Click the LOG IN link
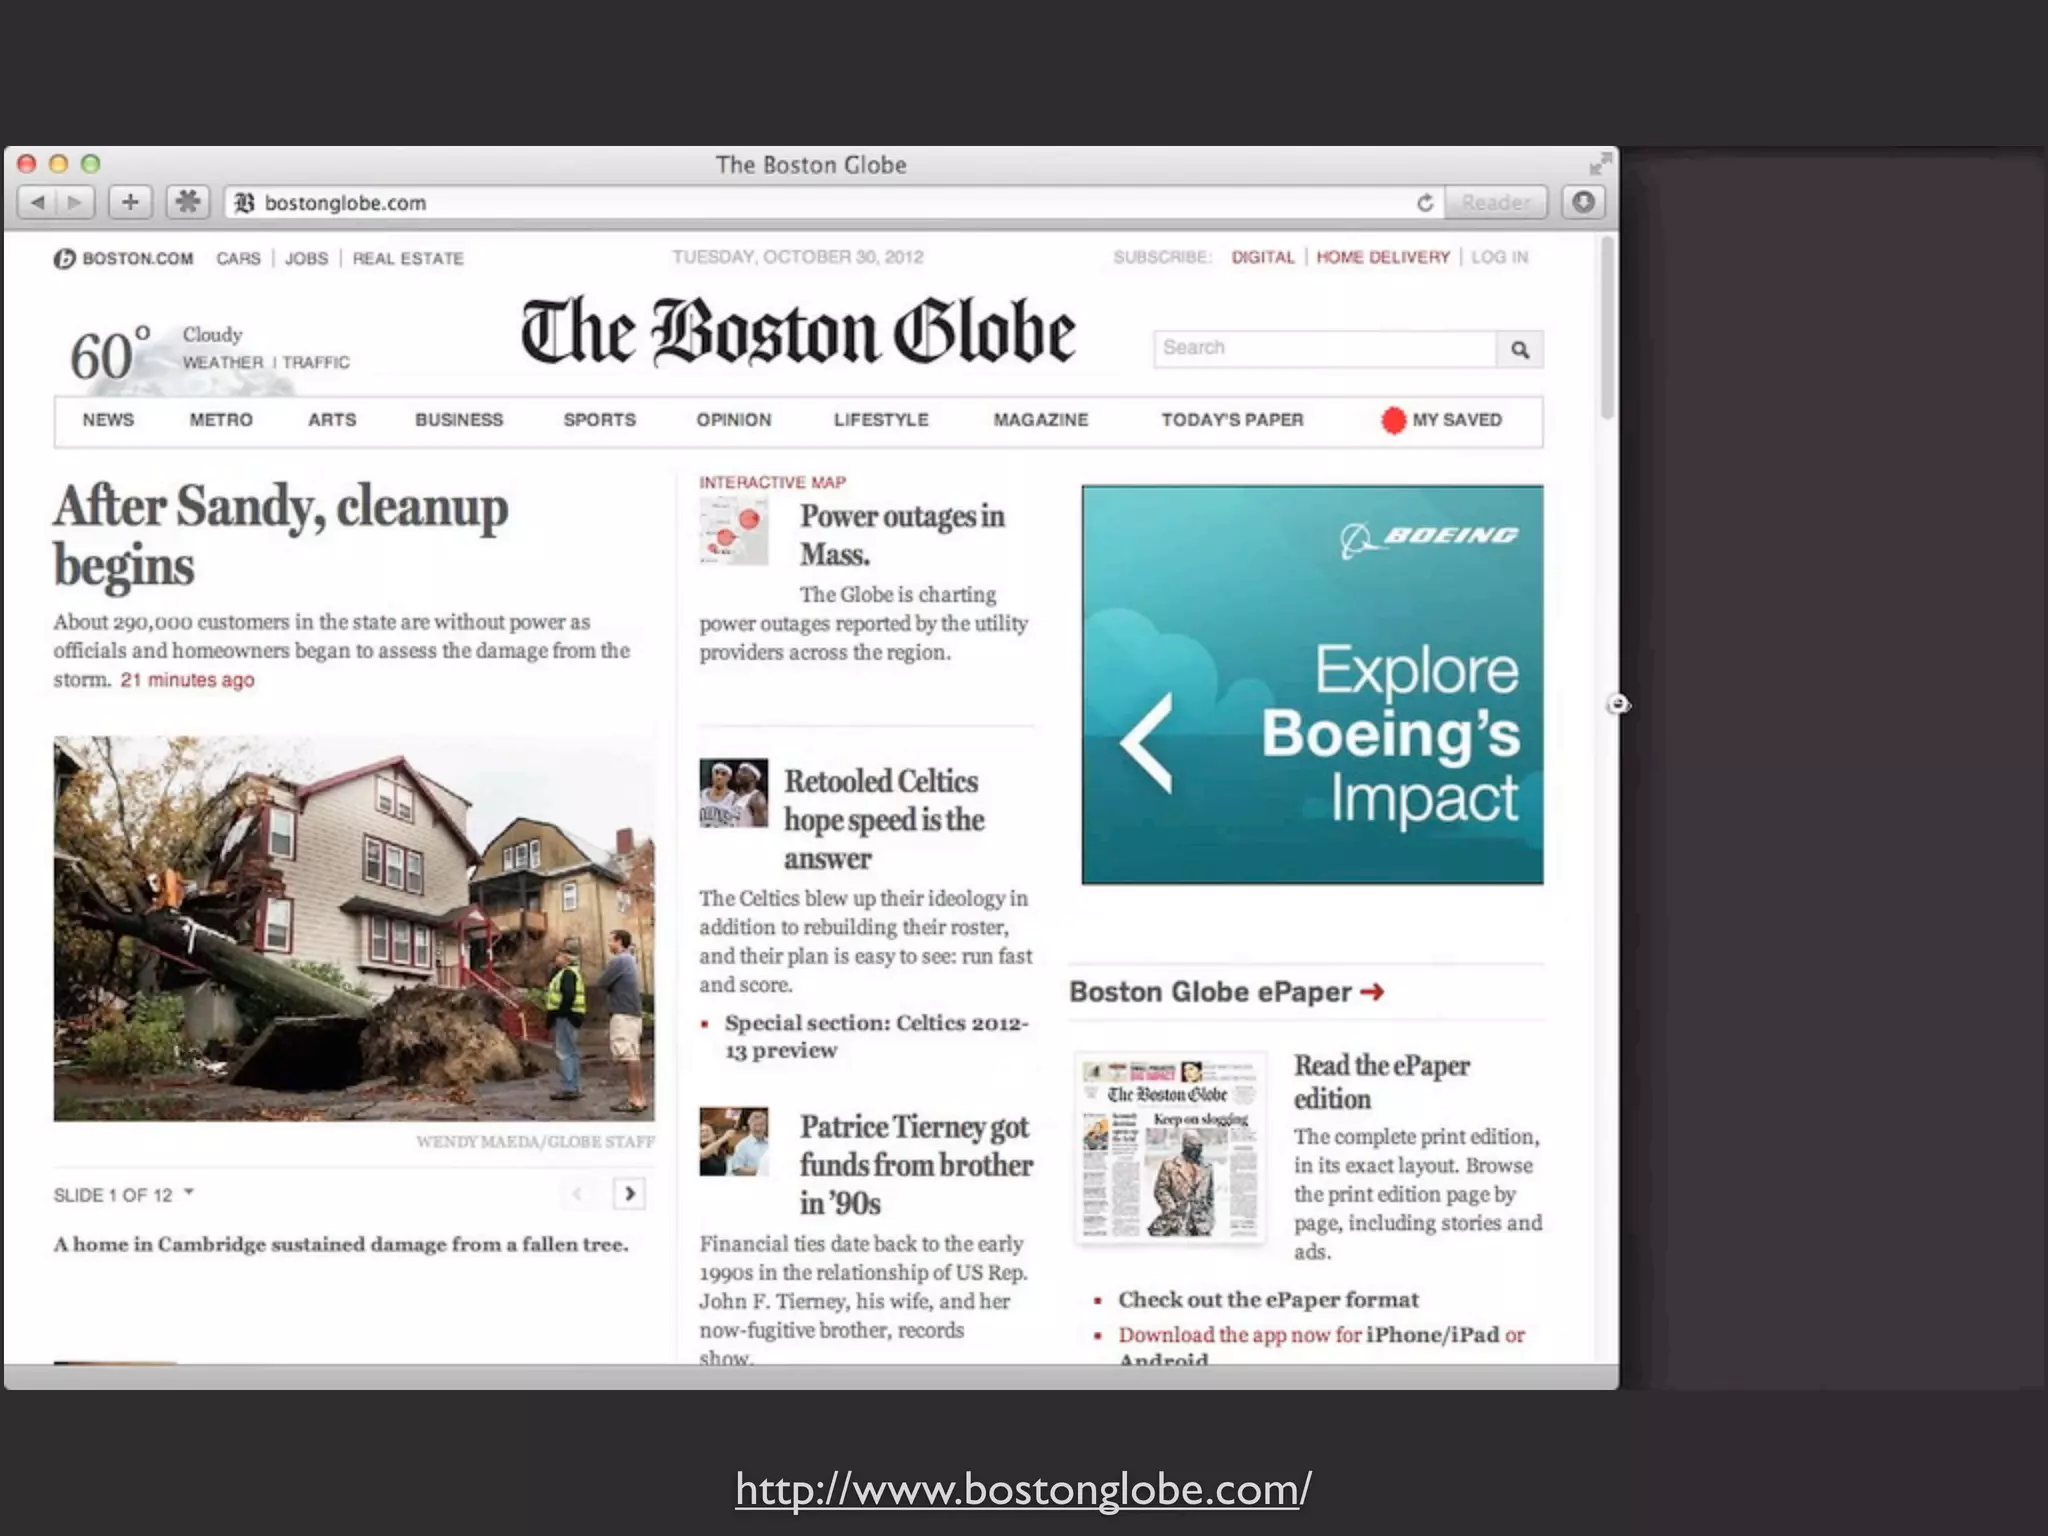Image resolution: width=2048 pixels, height=1536 pixels. point(1499,257)
